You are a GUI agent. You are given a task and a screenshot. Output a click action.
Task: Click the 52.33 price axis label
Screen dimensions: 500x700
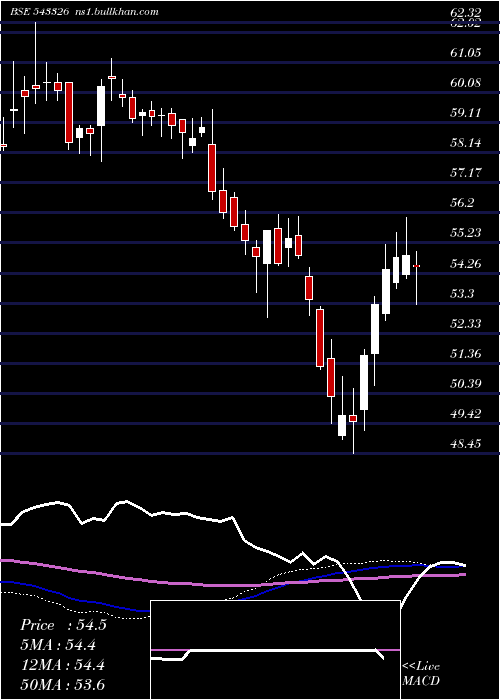[x=466, y=323]
